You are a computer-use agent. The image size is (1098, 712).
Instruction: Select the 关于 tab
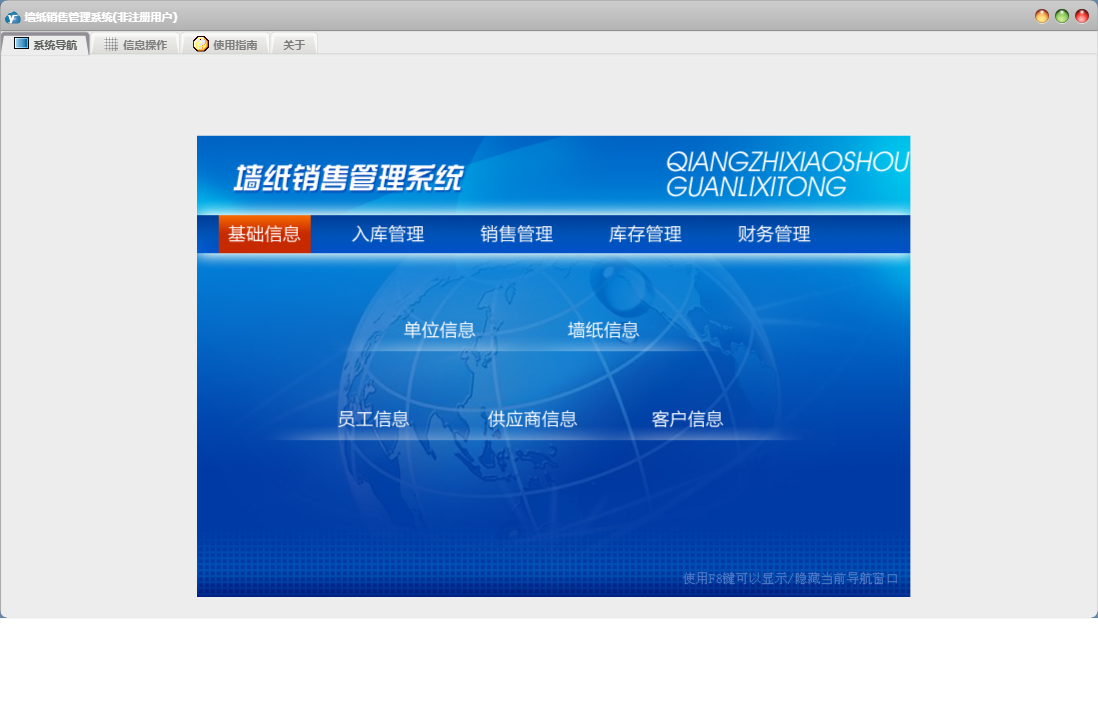(x=294, y=45)
